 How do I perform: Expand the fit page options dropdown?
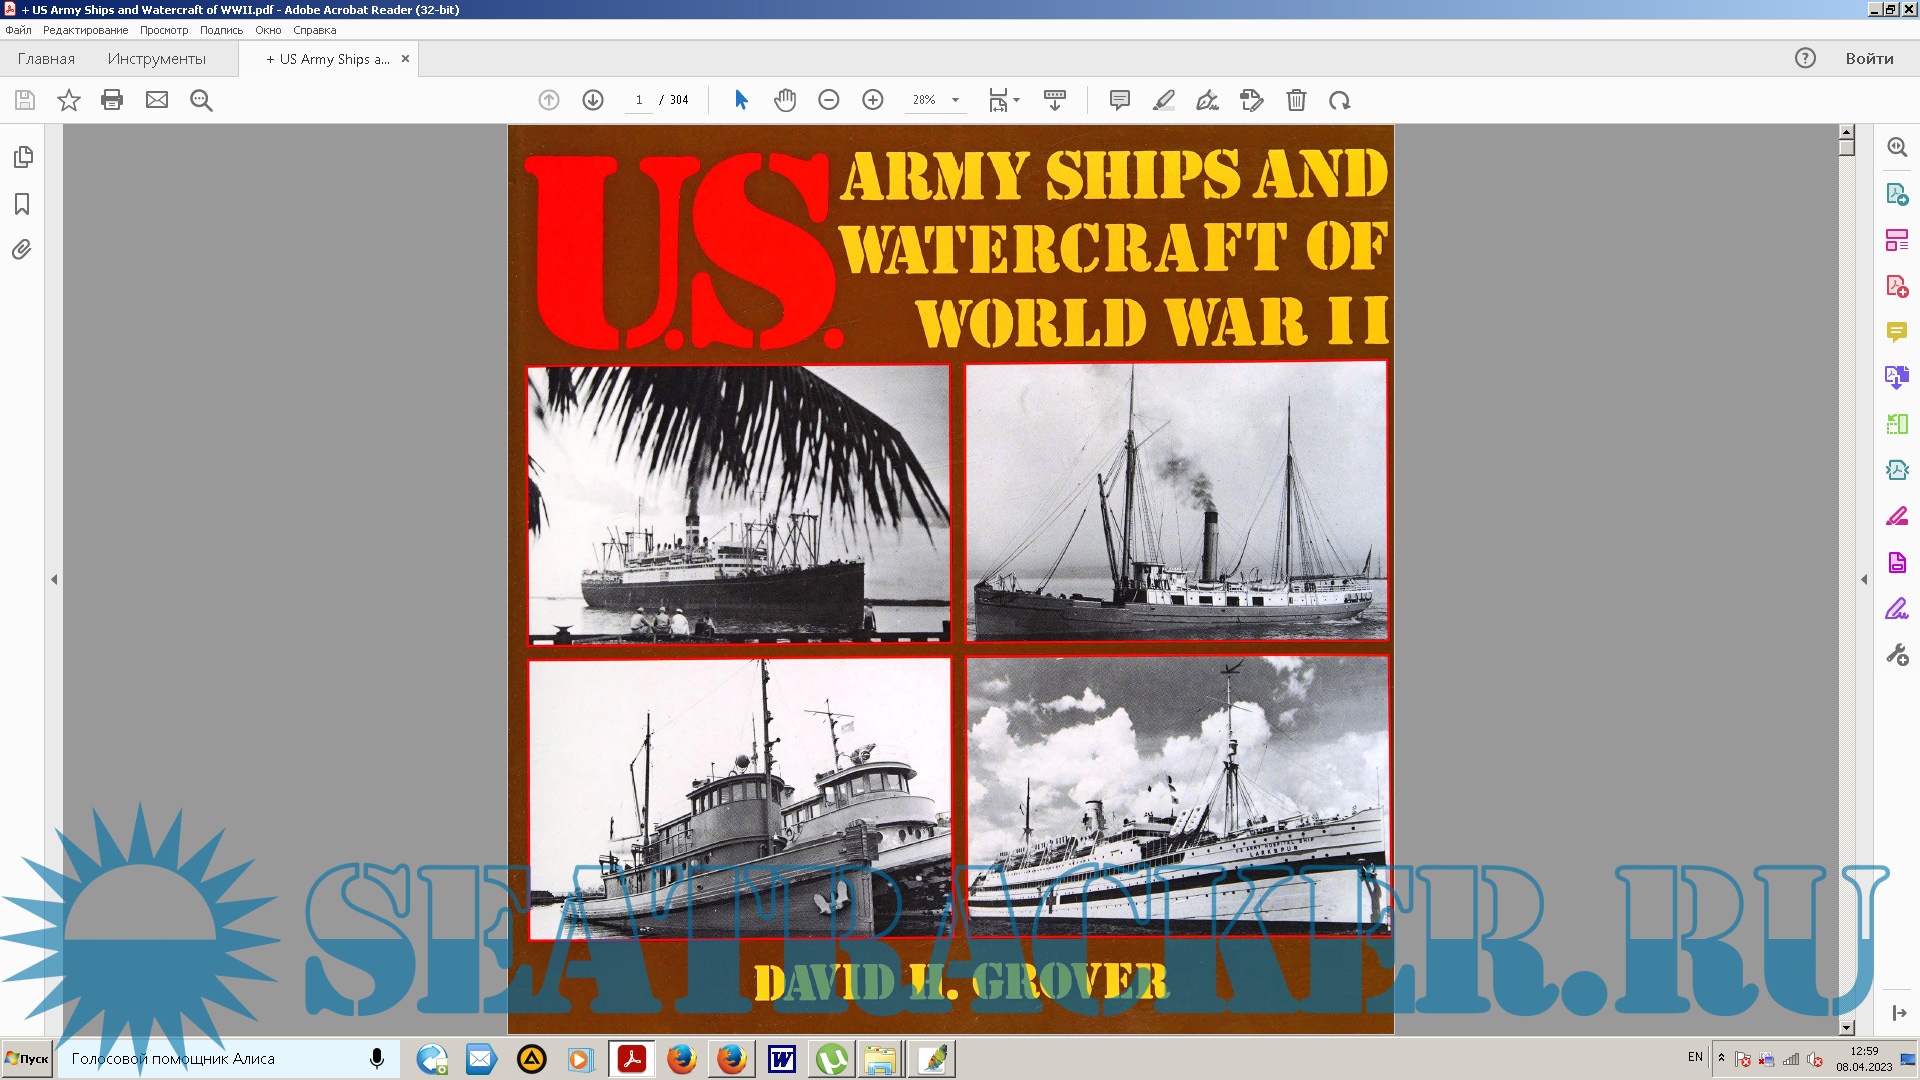click(x=1016, y=100)
